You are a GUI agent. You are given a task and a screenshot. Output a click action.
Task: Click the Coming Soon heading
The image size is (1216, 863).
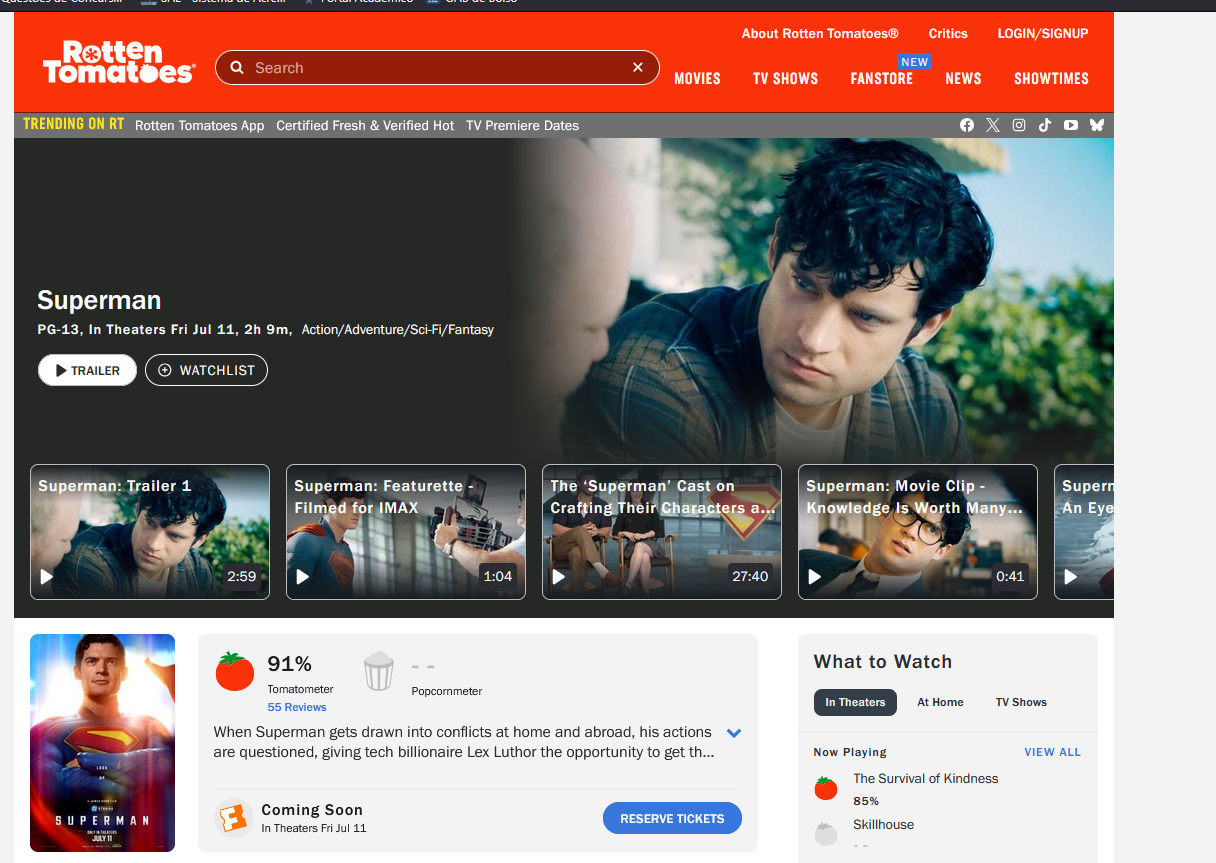312,810
